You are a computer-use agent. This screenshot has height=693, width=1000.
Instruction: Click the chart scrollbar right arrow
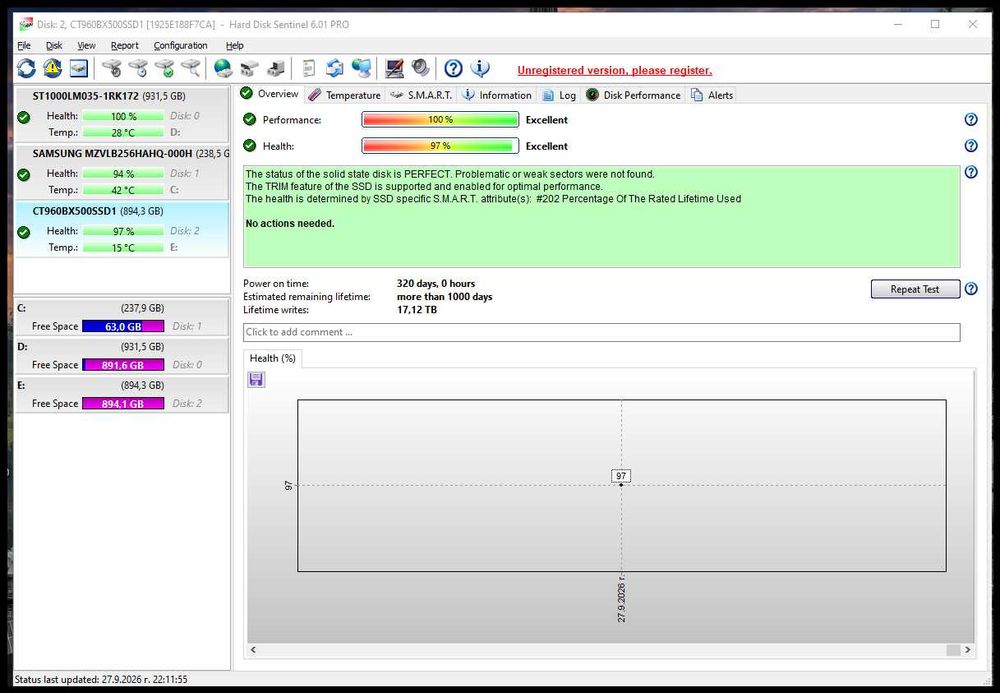click(967, 650)
